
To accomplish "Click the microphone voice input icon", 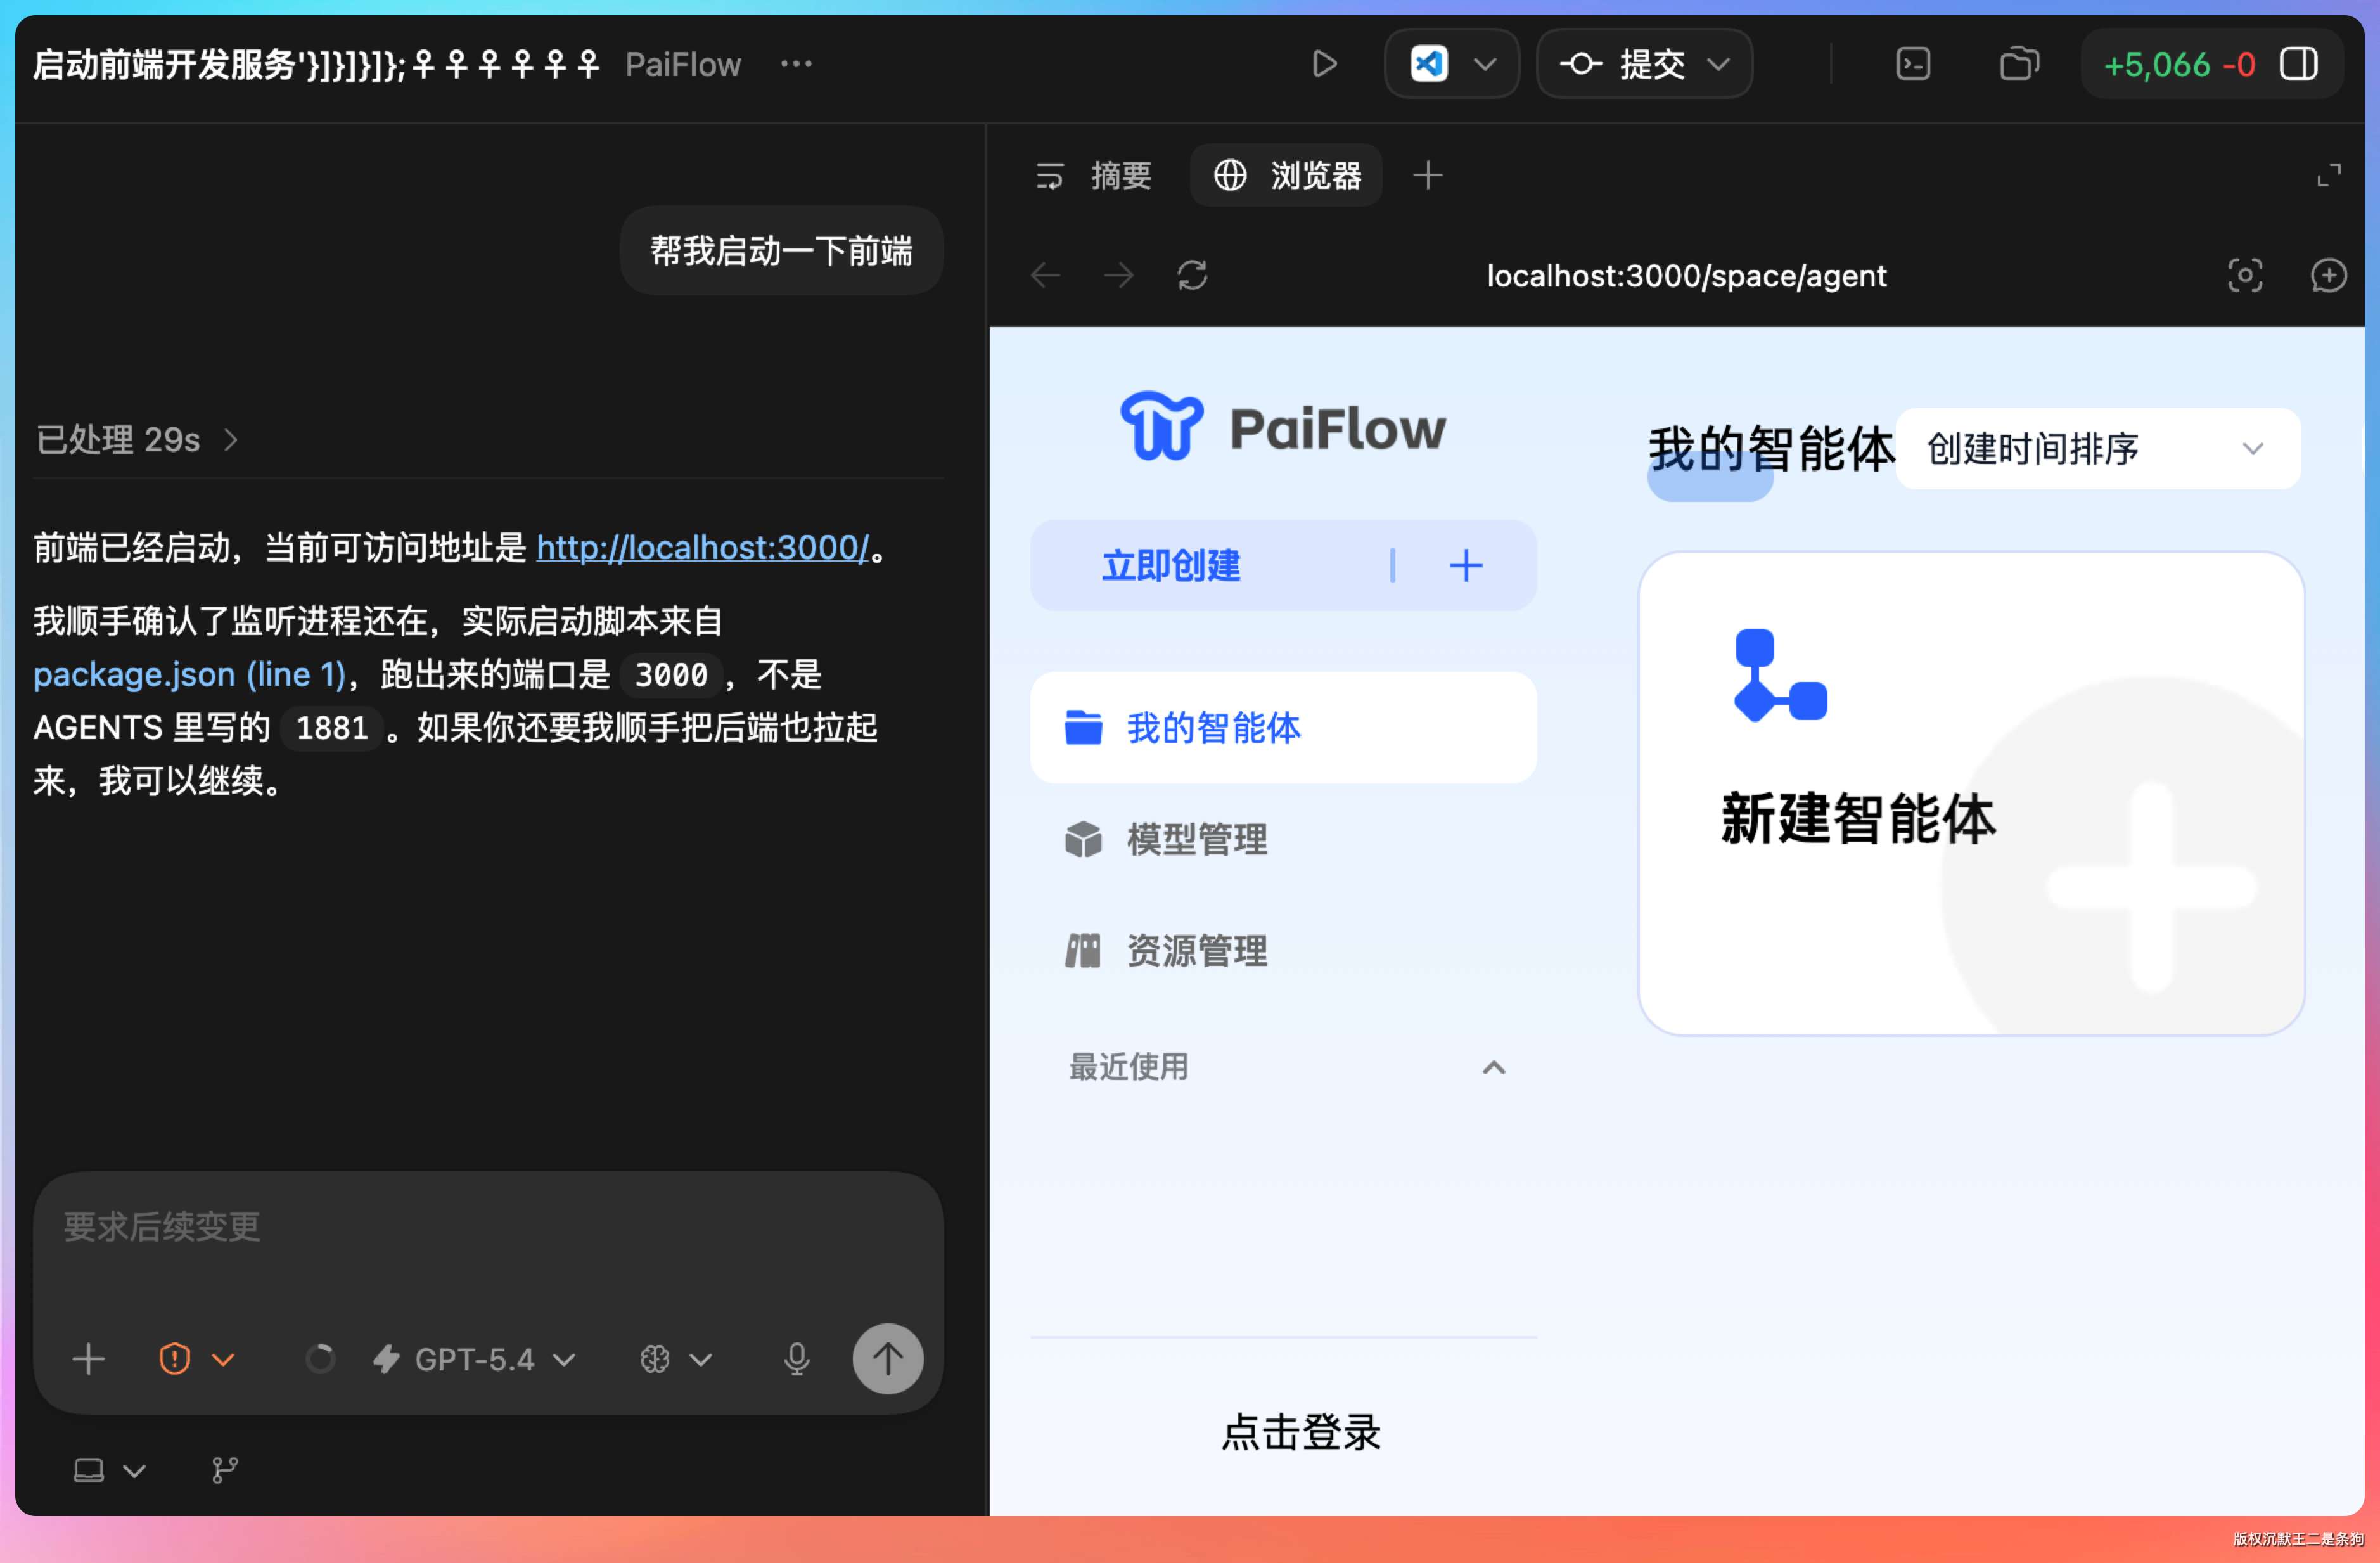I will 796,1358.
